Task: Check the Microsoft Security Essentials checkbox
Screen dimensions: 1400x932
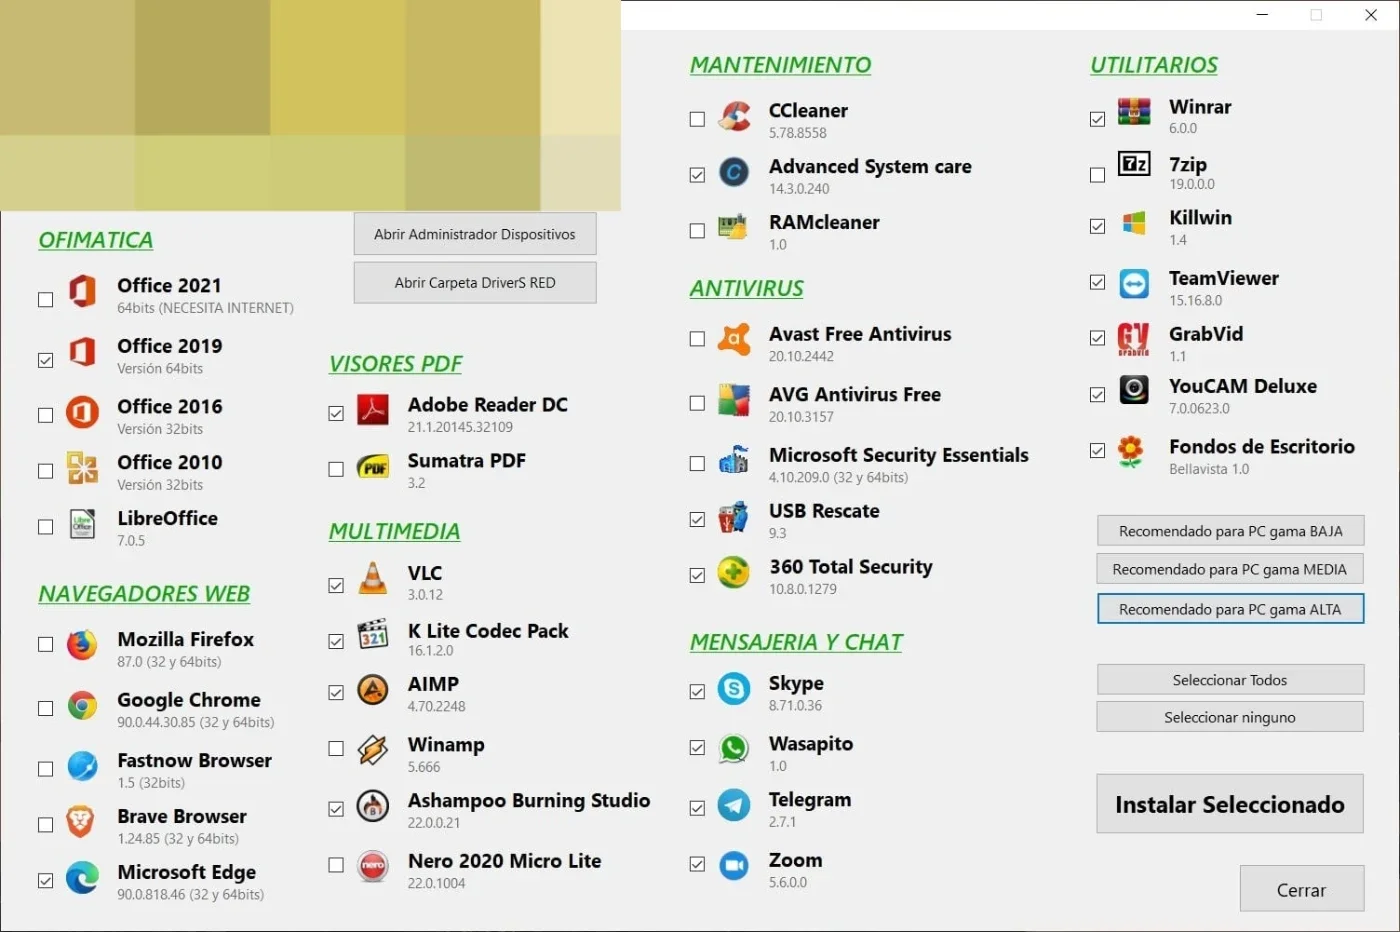Action: (697, 463)
